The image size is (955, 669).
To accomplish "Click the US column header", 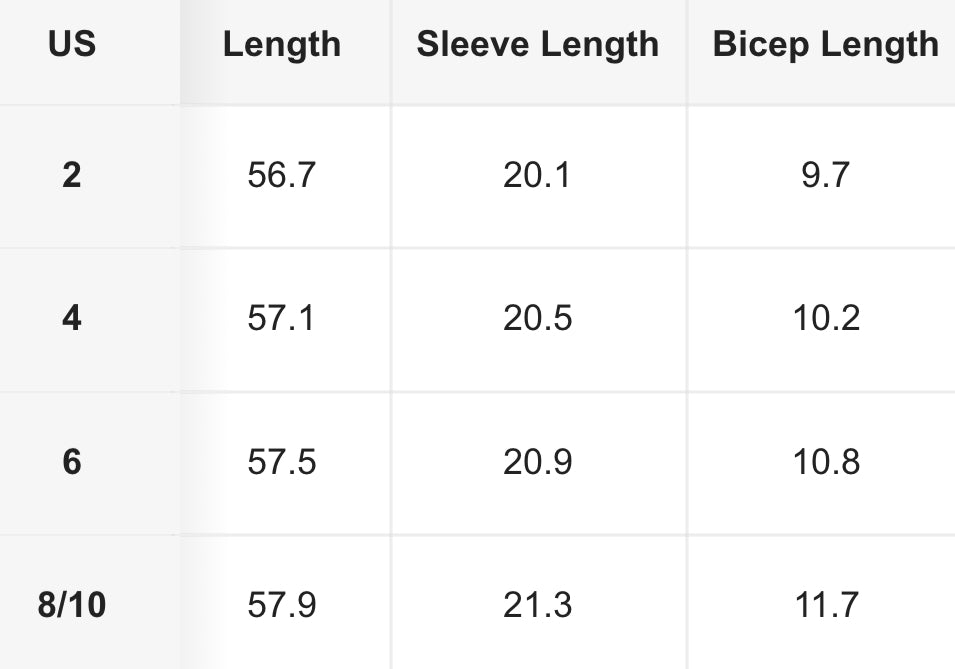I will coord(72,45).
